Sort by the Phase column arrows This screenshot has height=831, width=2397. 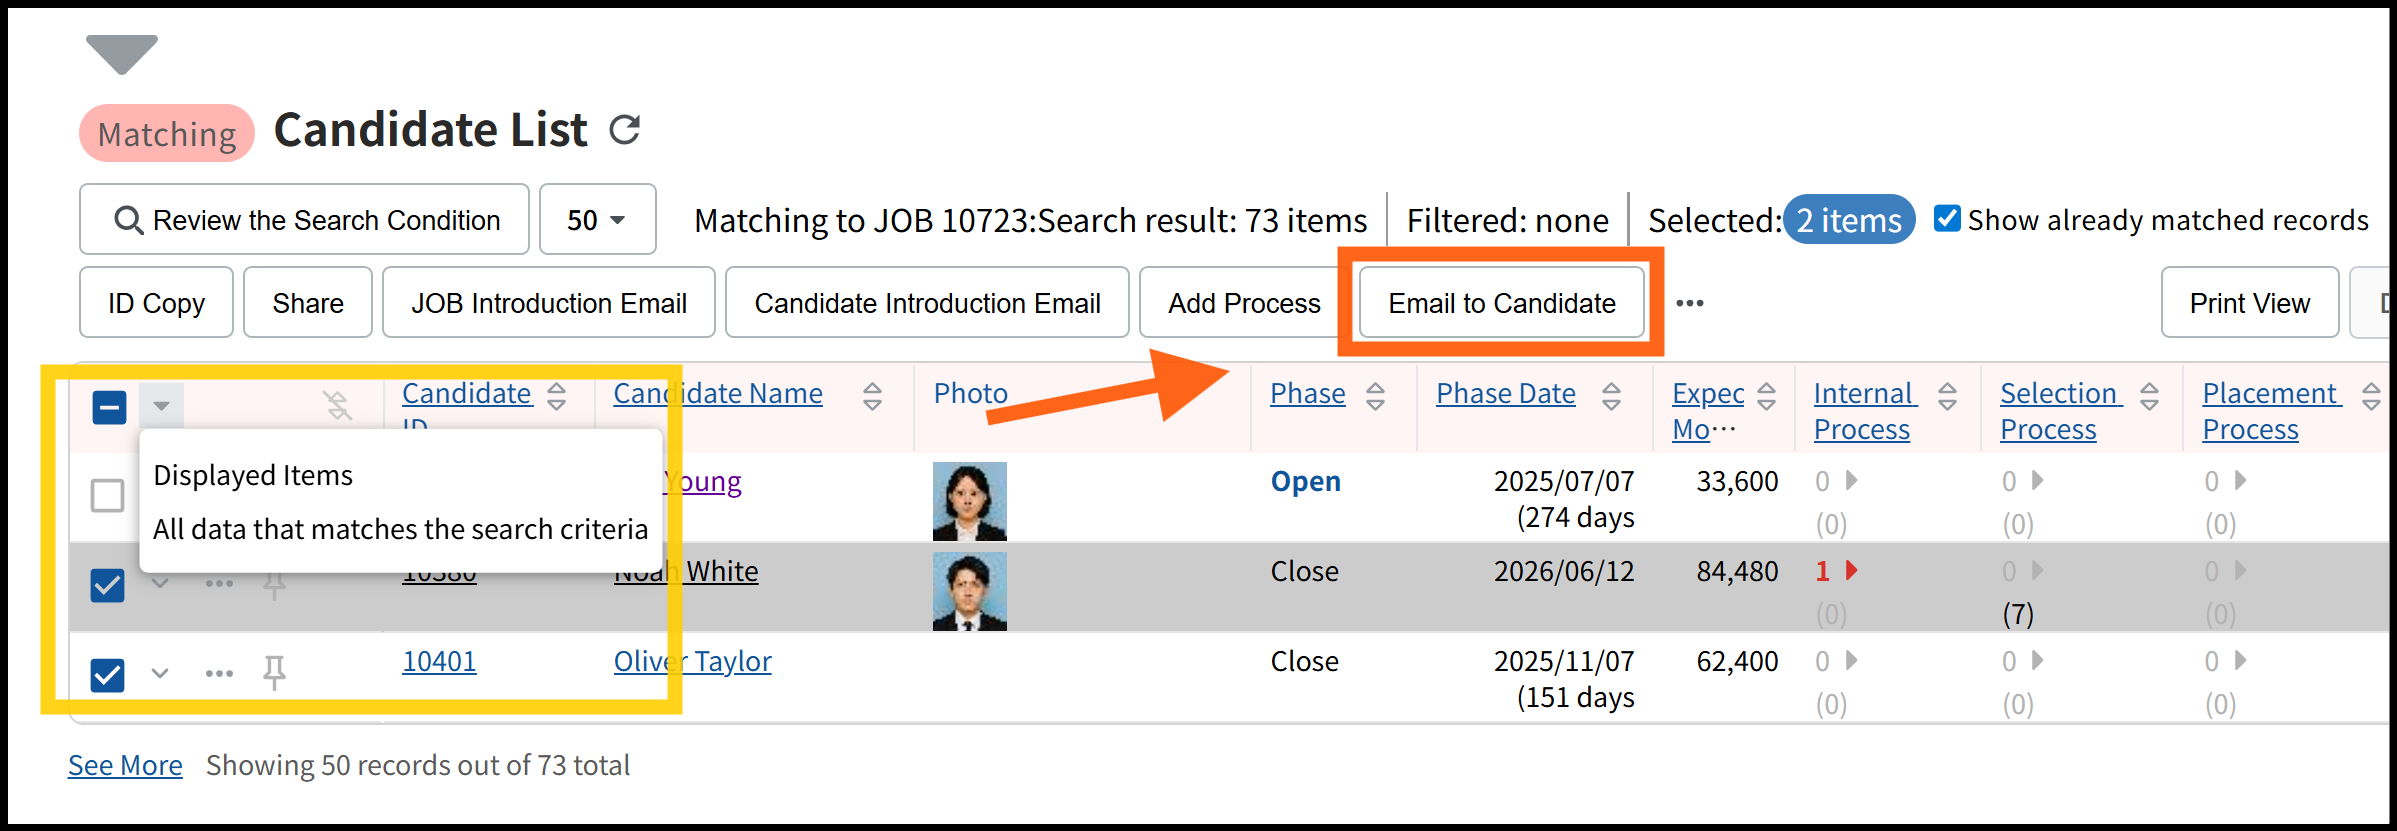(1375, 396)
